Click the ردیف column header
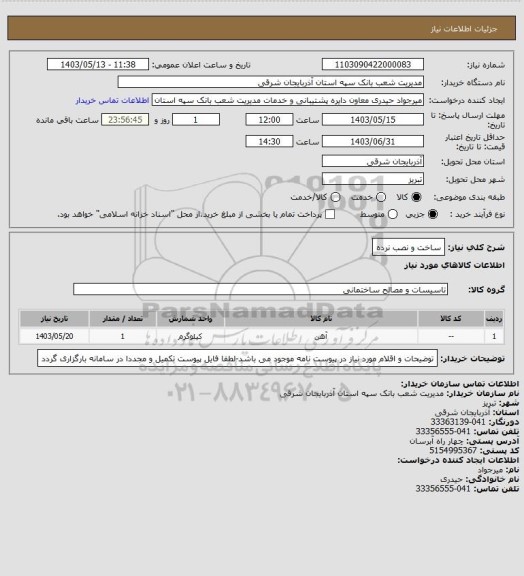This screenshot has height=576, width=524. (494, 318)
